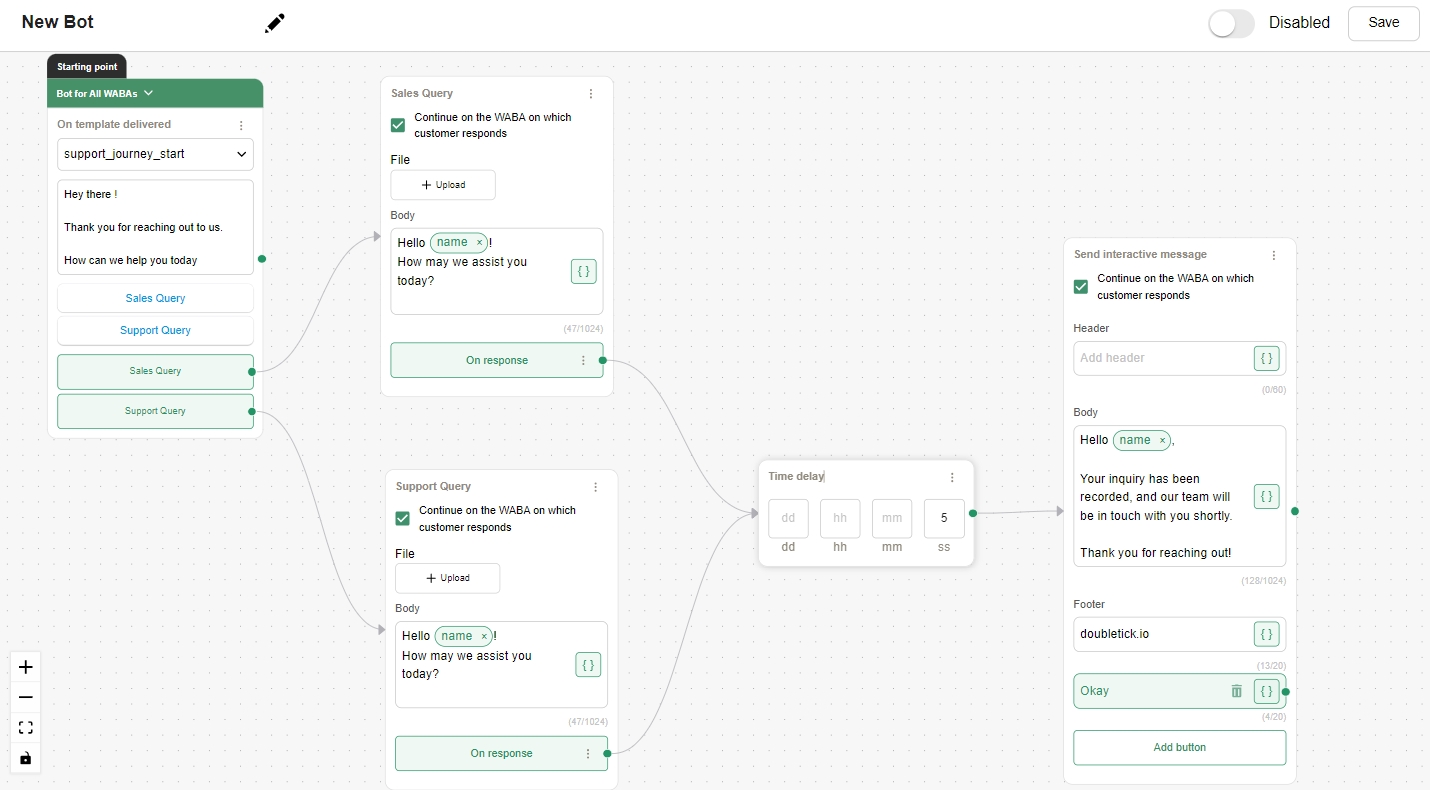Open the Time delay node options menu
This screenshot has width=1430, height=790.
pyautogui.click(x=952, y=477)
